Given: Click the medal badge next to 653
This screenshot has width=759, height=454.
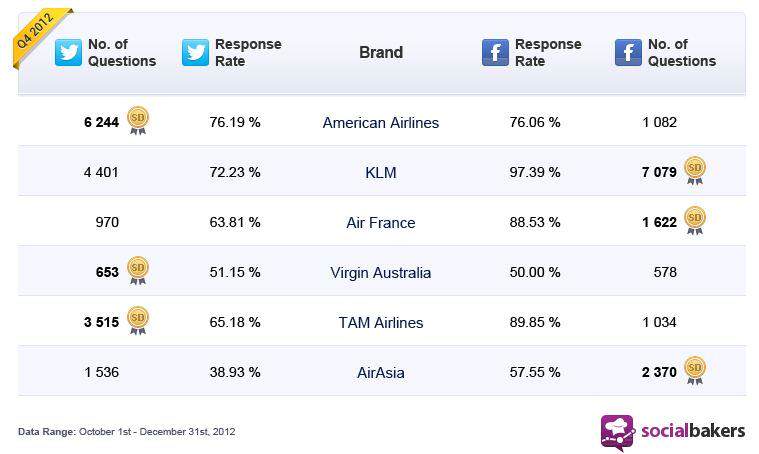Looking at the screenshot, I should [138, 271].
